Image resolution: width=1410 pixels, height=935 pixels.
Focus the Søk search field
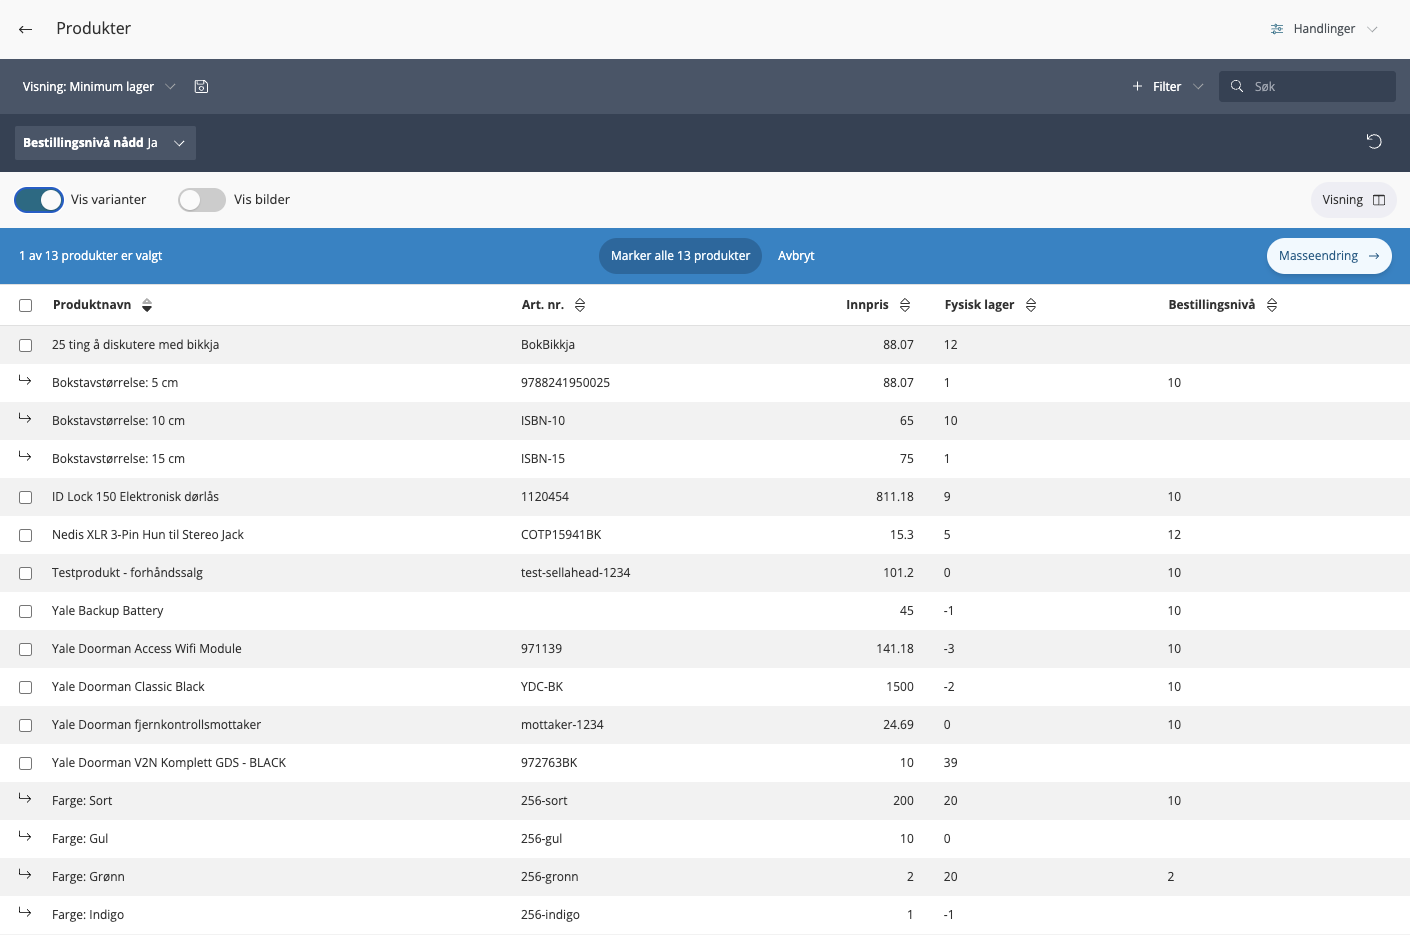click(1307, 87)
